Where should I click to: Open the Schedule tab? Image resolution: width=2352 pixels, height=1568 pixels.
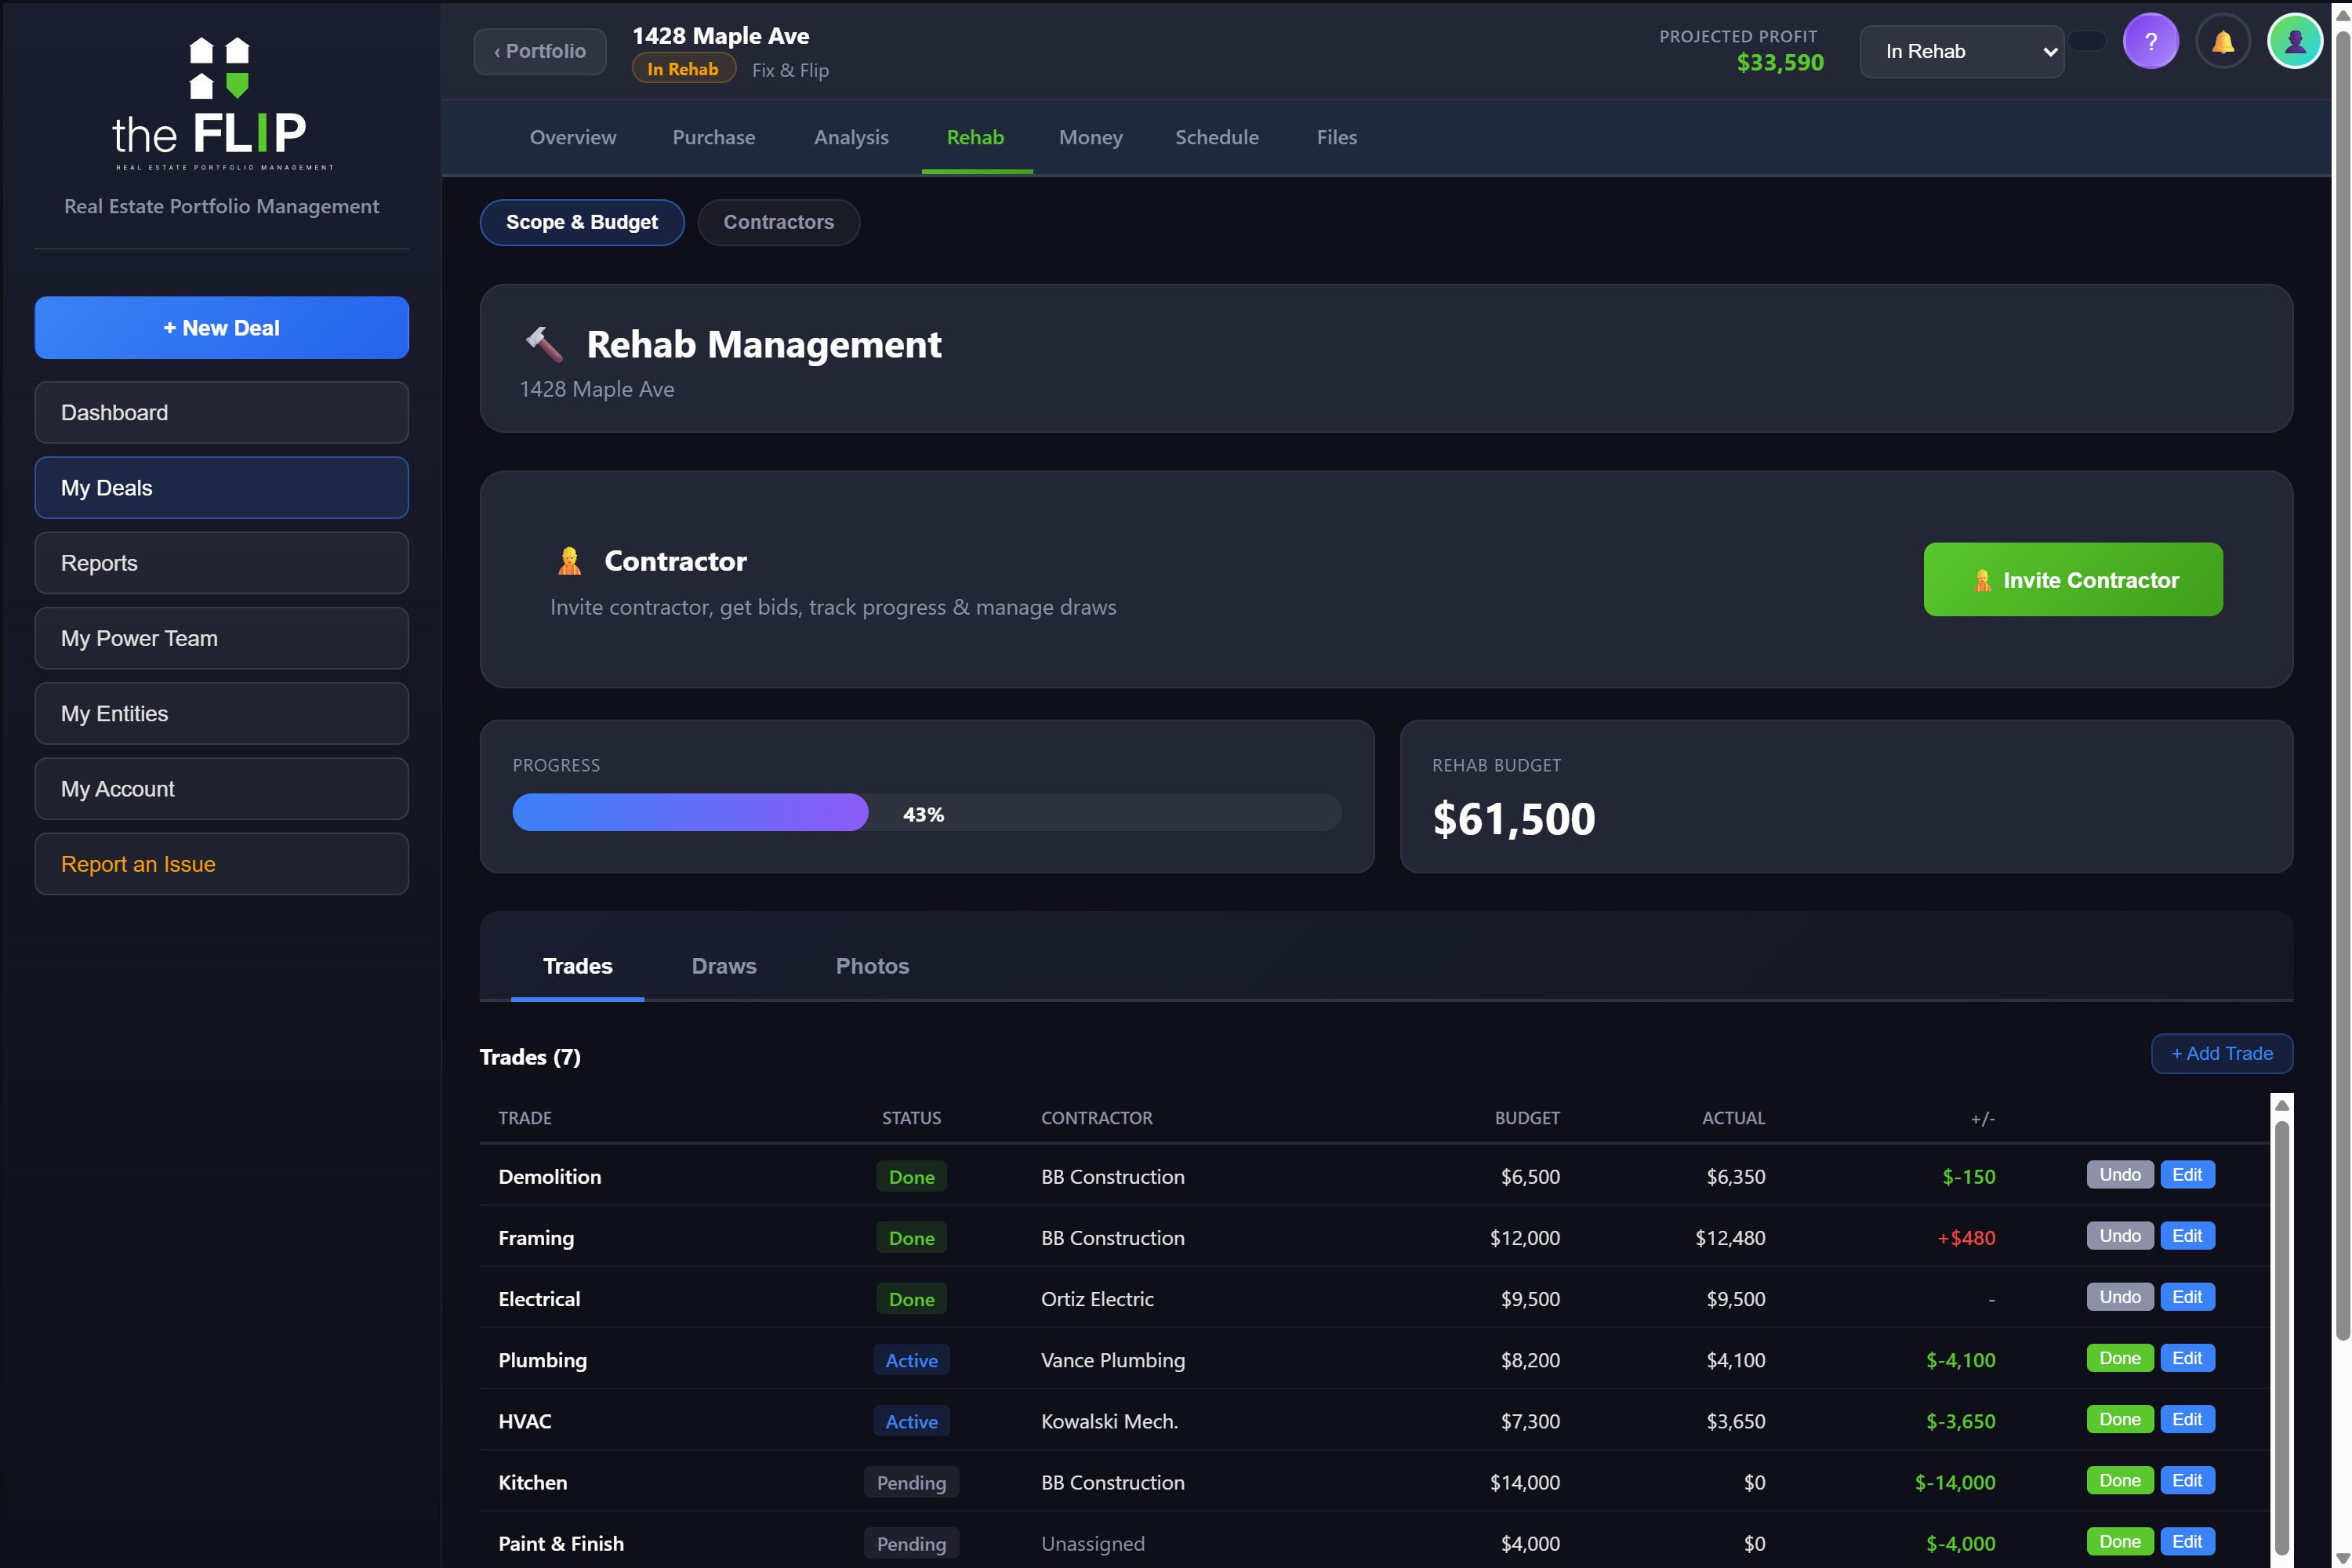[1217, 137]
